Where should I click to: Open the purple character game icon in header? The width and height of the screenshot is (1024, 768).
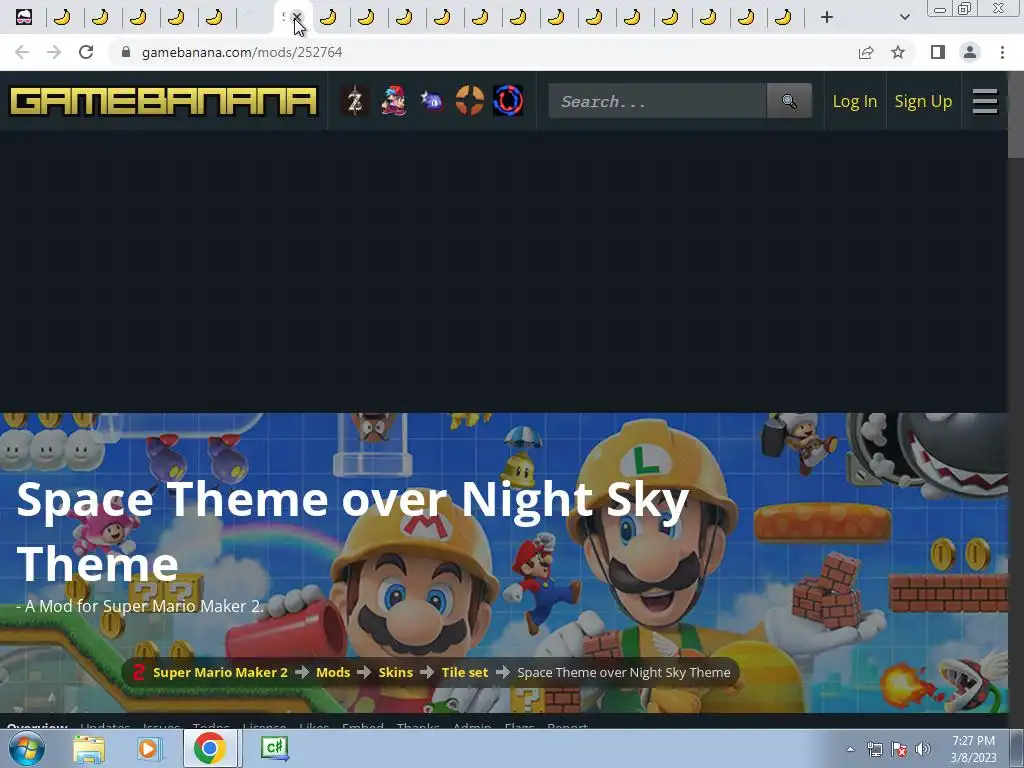pos(431,101)
